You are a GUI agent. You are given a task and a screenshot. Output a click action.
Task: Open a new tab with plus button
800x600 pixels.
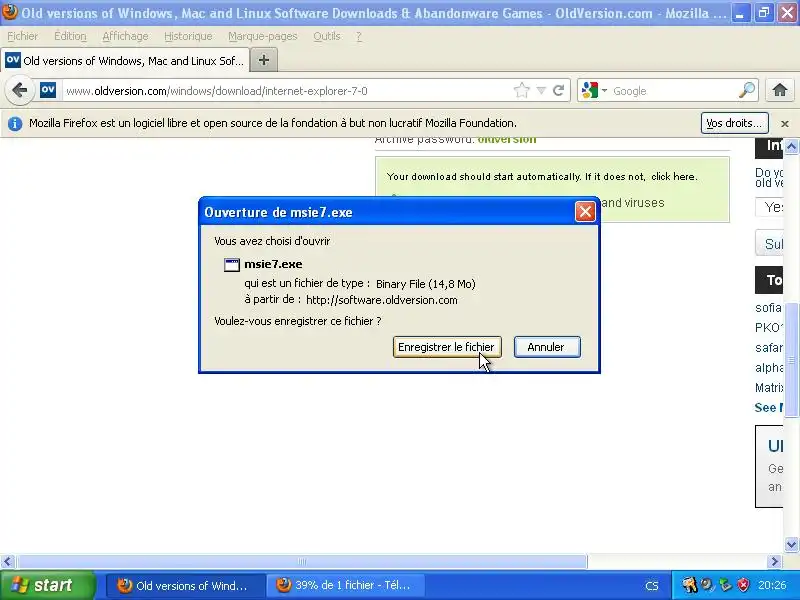tap(264, 60)
